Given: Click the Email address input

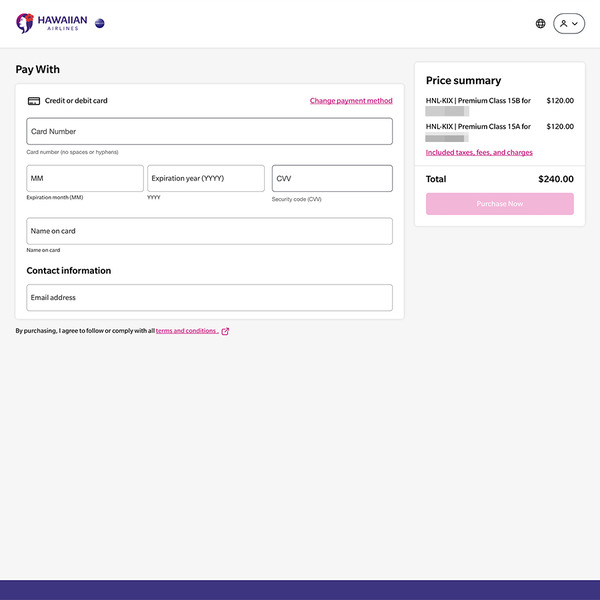Looking at the screenshot, I should pyautogui.click(x=209, y=298).
